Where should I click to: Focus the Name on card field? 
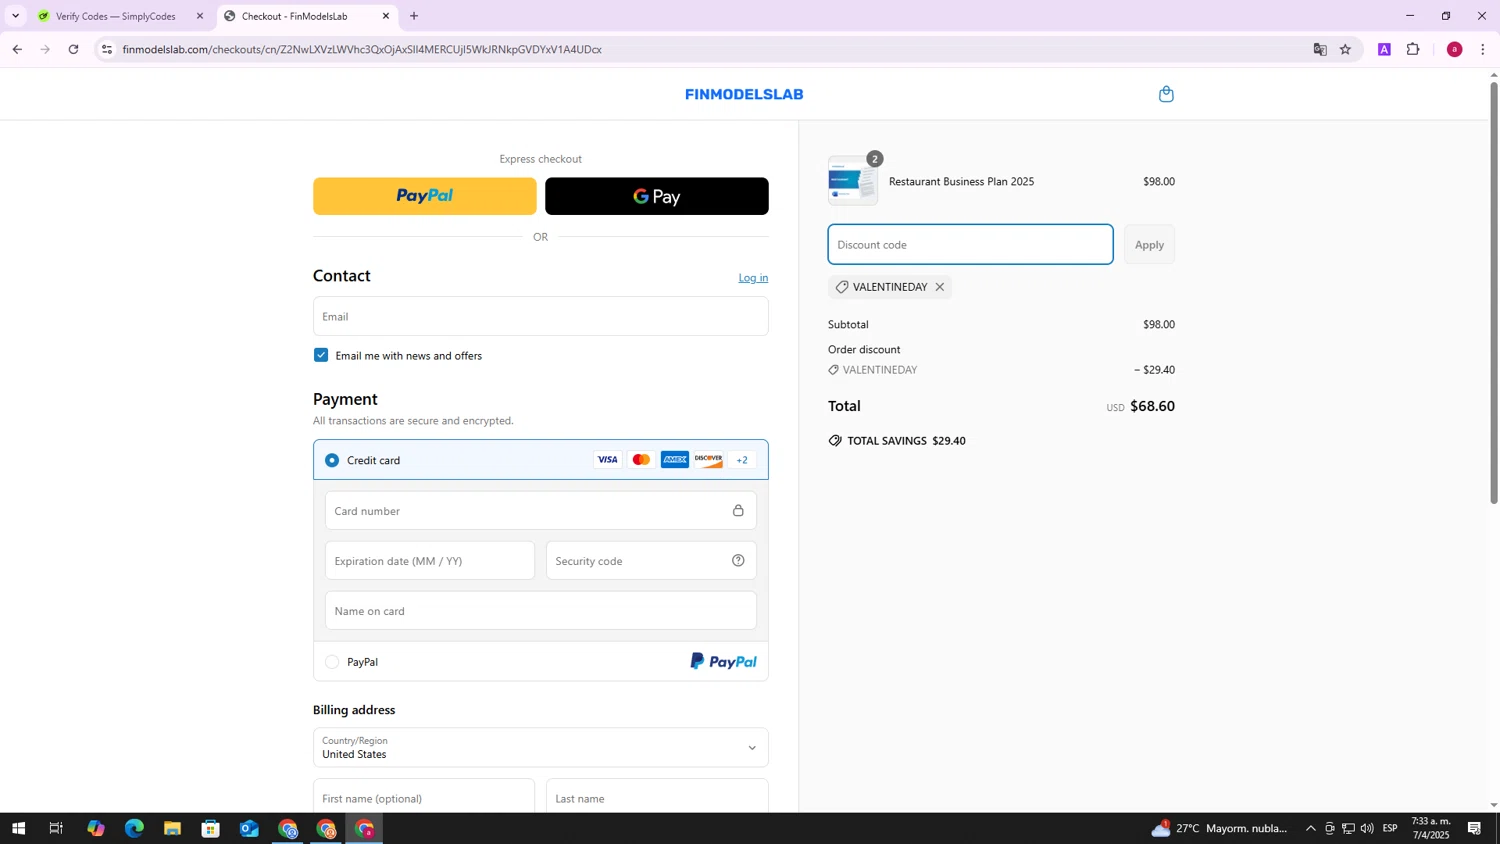(x=541, y=611)
